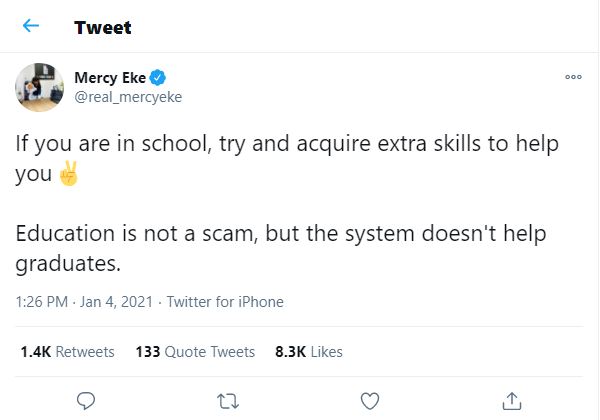600x420 pixels.
Task: Open the Twitter for iPhone source link
Action: pos(225,302)
